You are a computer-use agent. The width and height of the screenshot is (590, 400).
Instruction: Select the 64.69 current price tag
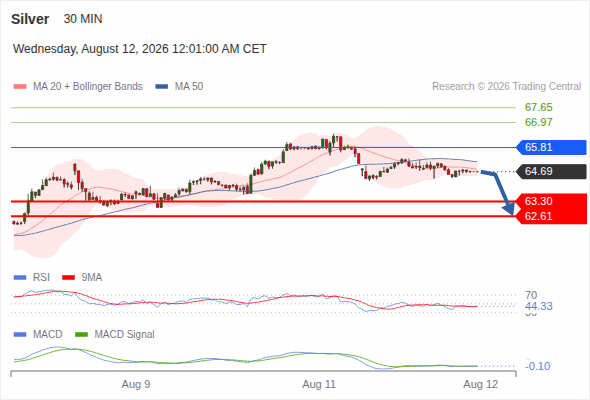click(x=551, y=172)
